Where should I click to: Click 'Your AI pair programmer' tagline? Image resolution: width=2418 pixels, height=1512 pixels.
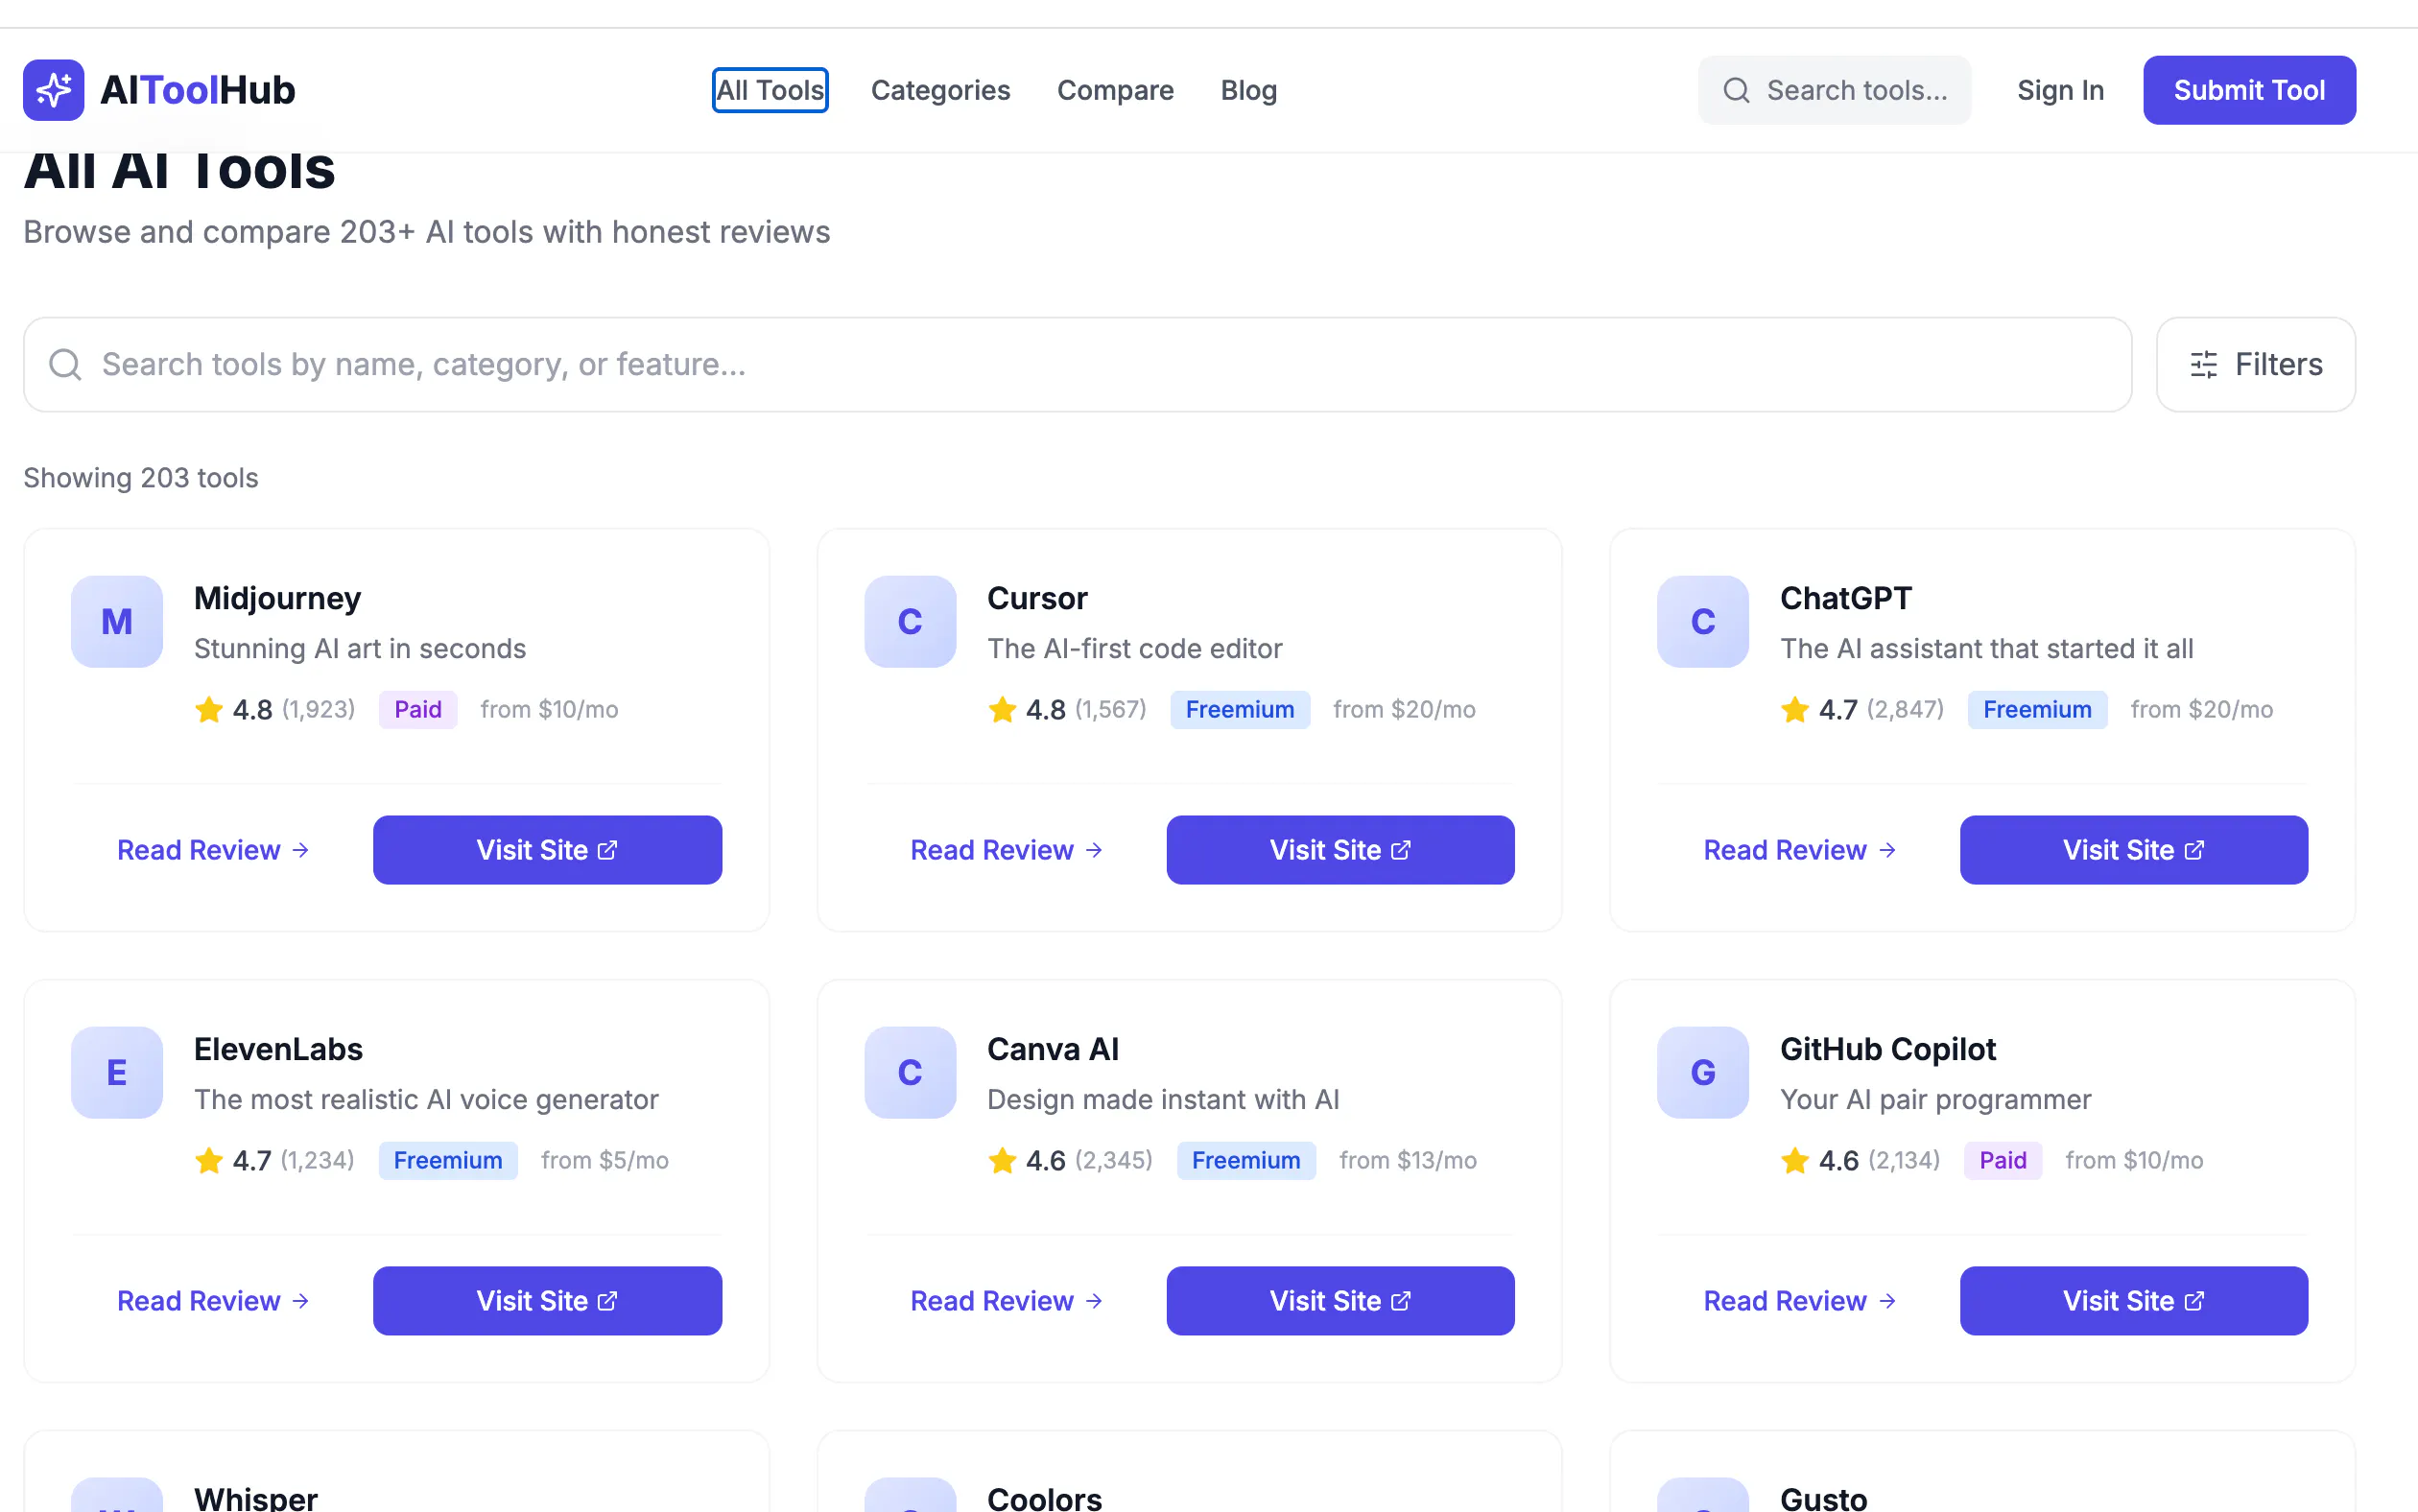pyautogui.click(x=1936, y=1100)
